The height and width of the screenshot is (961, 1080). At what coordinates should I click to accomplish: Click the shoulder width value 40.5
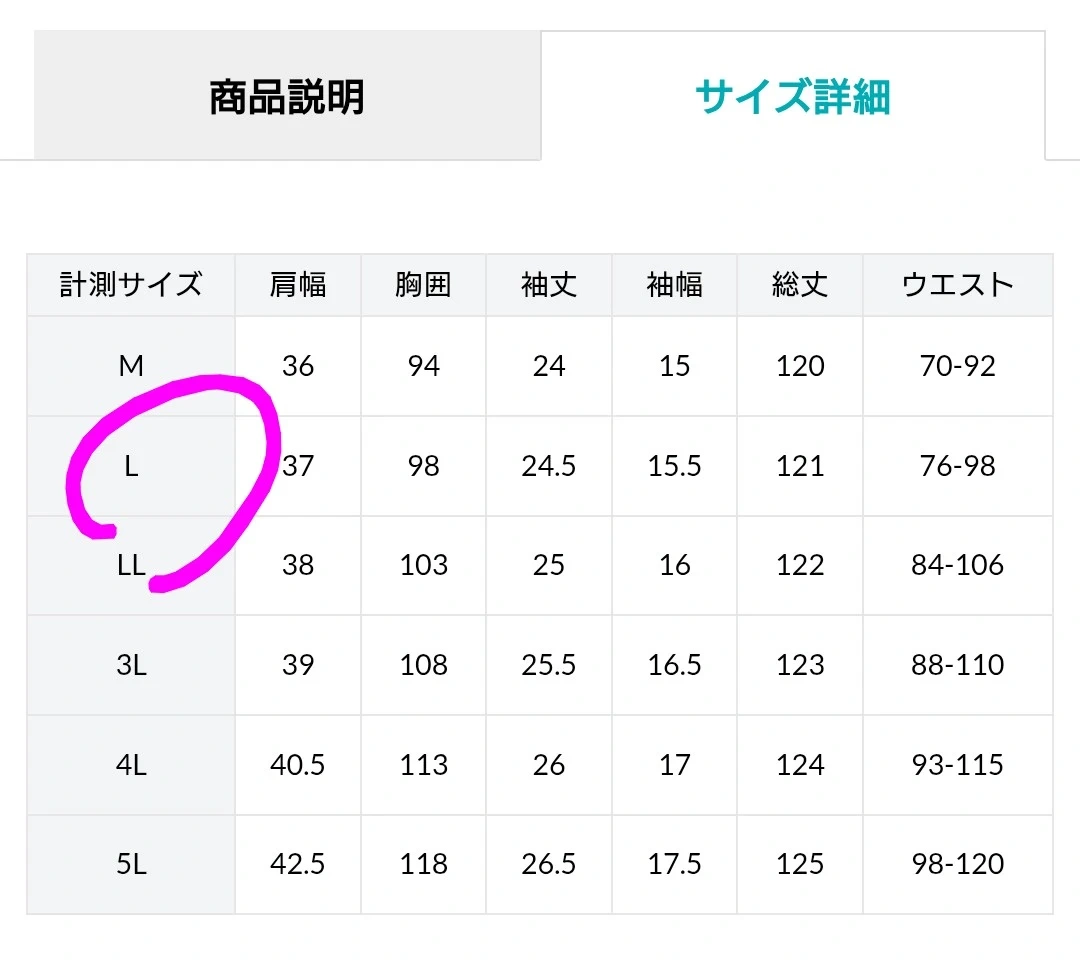tap(298, 765)
